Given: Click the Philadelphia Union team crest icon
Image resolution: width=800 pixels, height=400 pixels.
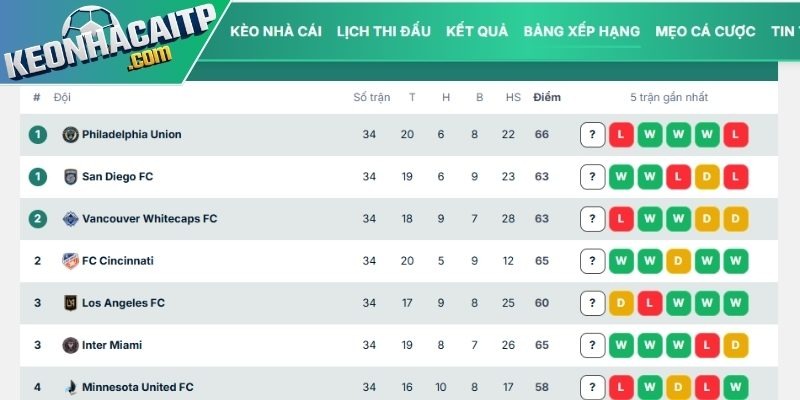Looking at the screenshot, I should 70,134.
